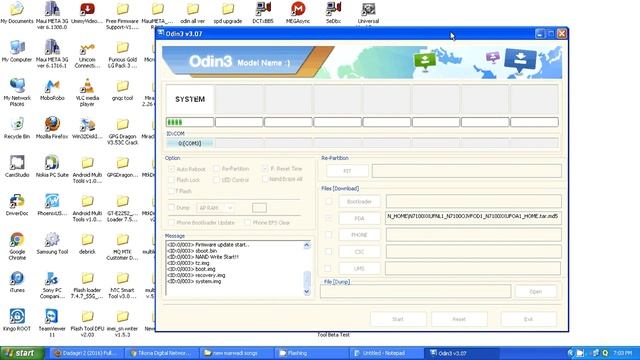Select the 0:[COM3] ID:COM box
Screen dimensions: 640x360
pyautogui.click(x=190, y=143)
